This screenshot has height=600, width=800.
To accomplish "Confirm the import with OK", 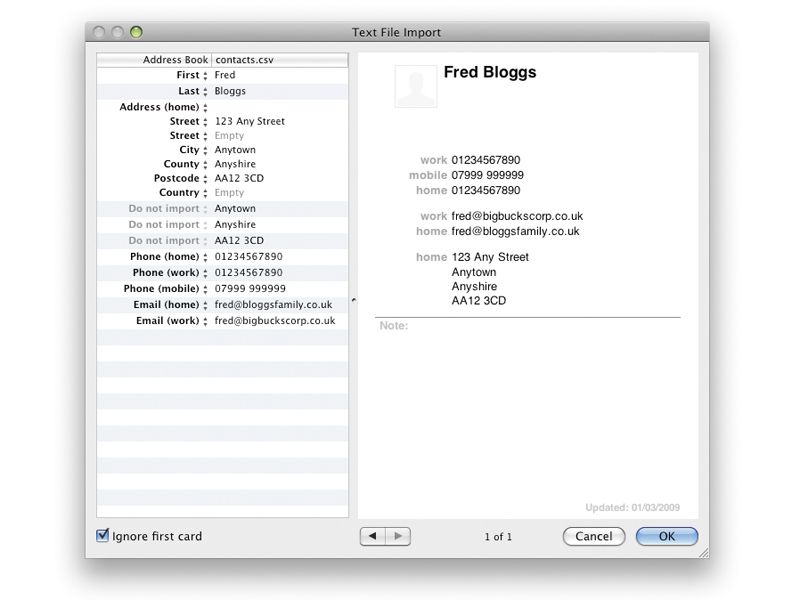I will click(x=665, y=536).
